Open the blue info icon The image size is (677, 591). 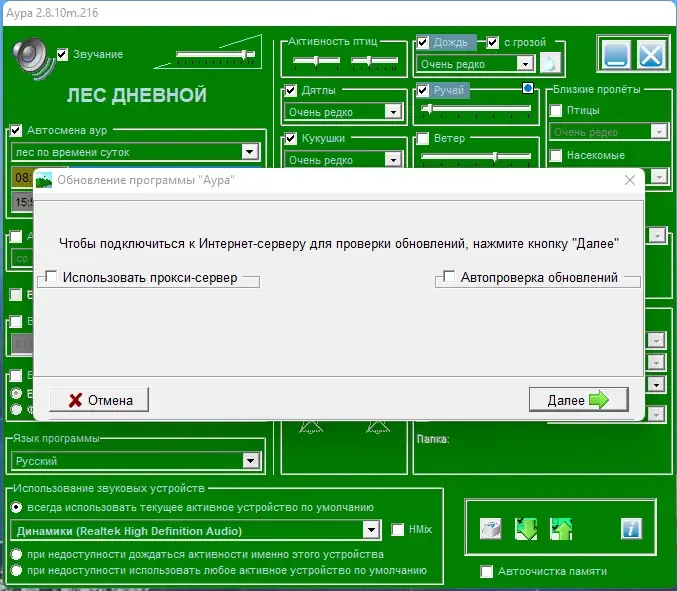[631, 529]
